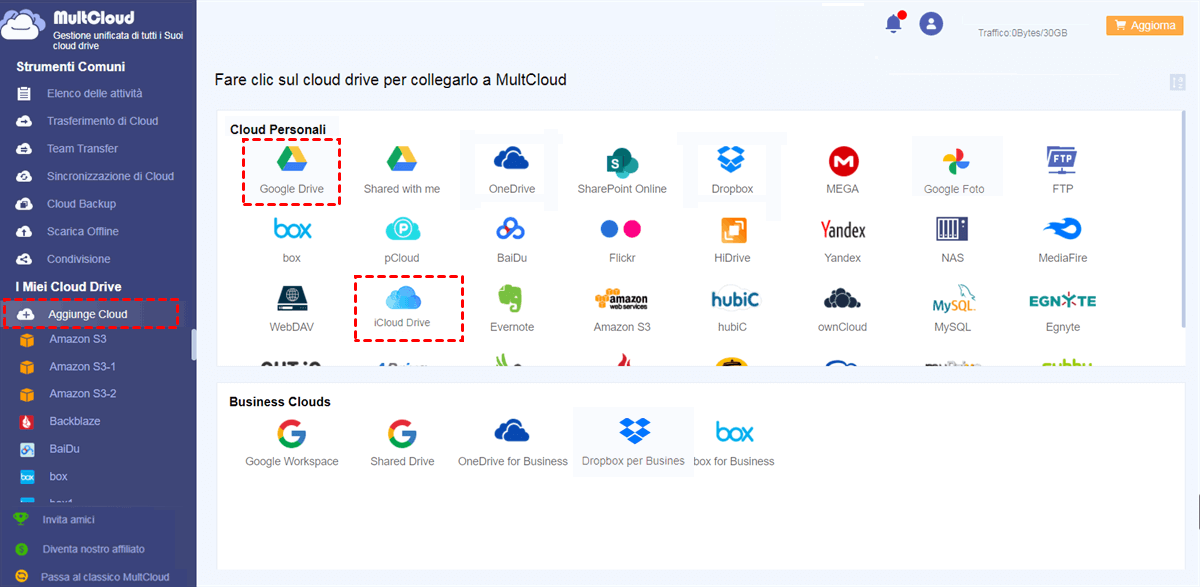Open Amazon S3-2 drive
Image resolution: width=1200 pixels, height=587 pixels.
pos(83,394)
